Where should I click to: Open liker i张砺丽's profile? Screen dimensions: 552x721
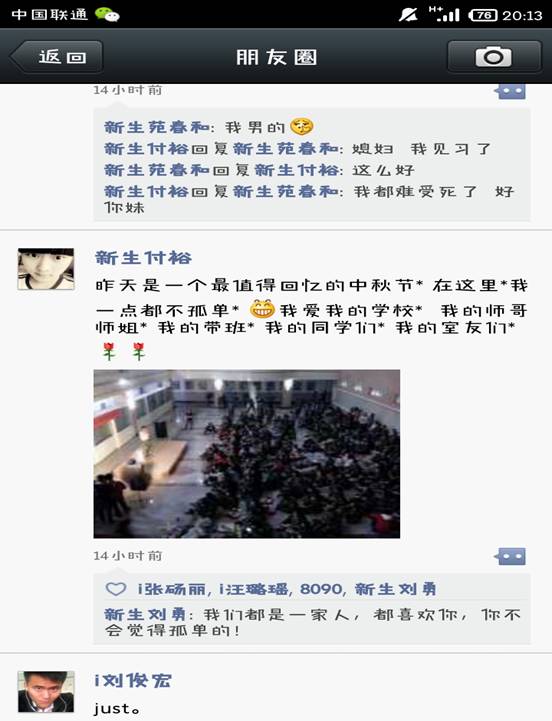(x=174, y=589)
